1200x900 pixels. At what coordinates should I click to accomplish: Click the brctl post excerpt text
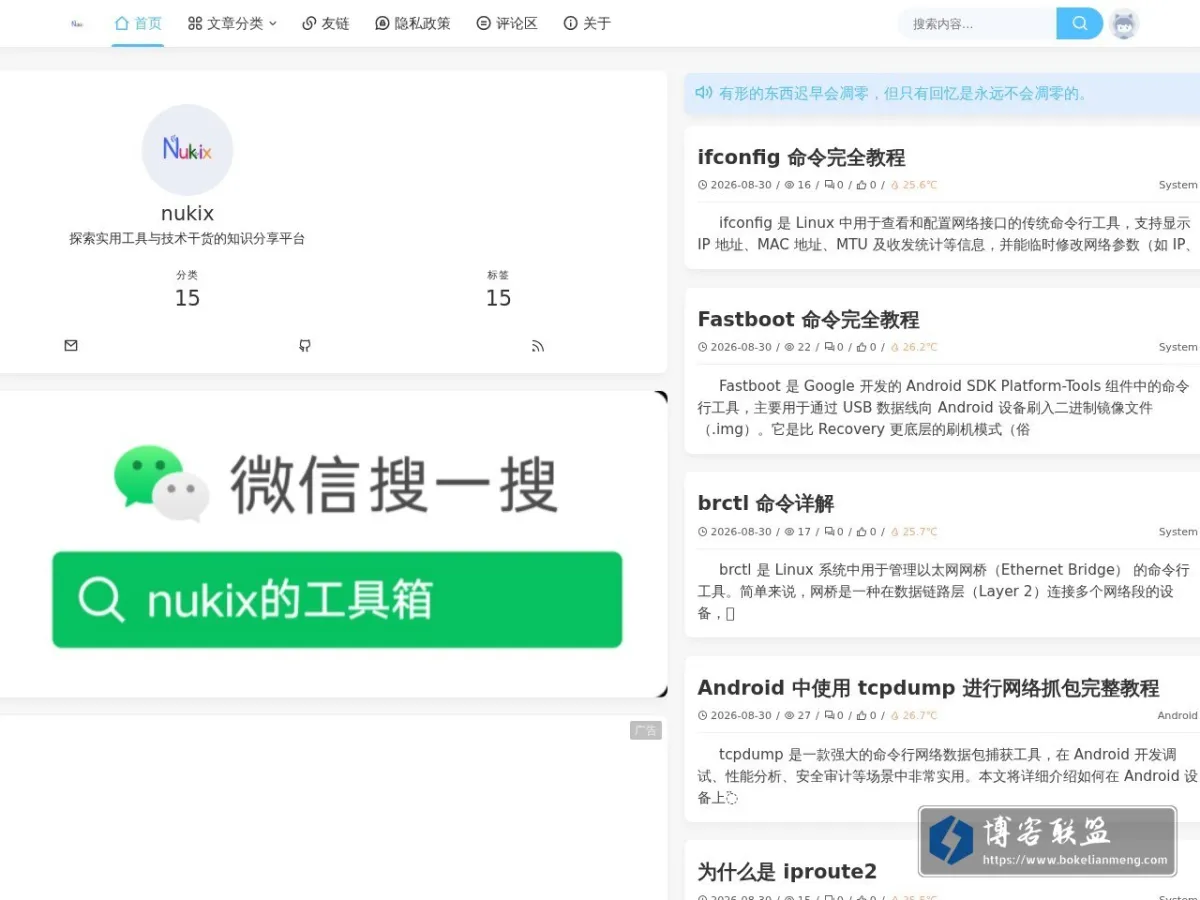tap(945, 591)
